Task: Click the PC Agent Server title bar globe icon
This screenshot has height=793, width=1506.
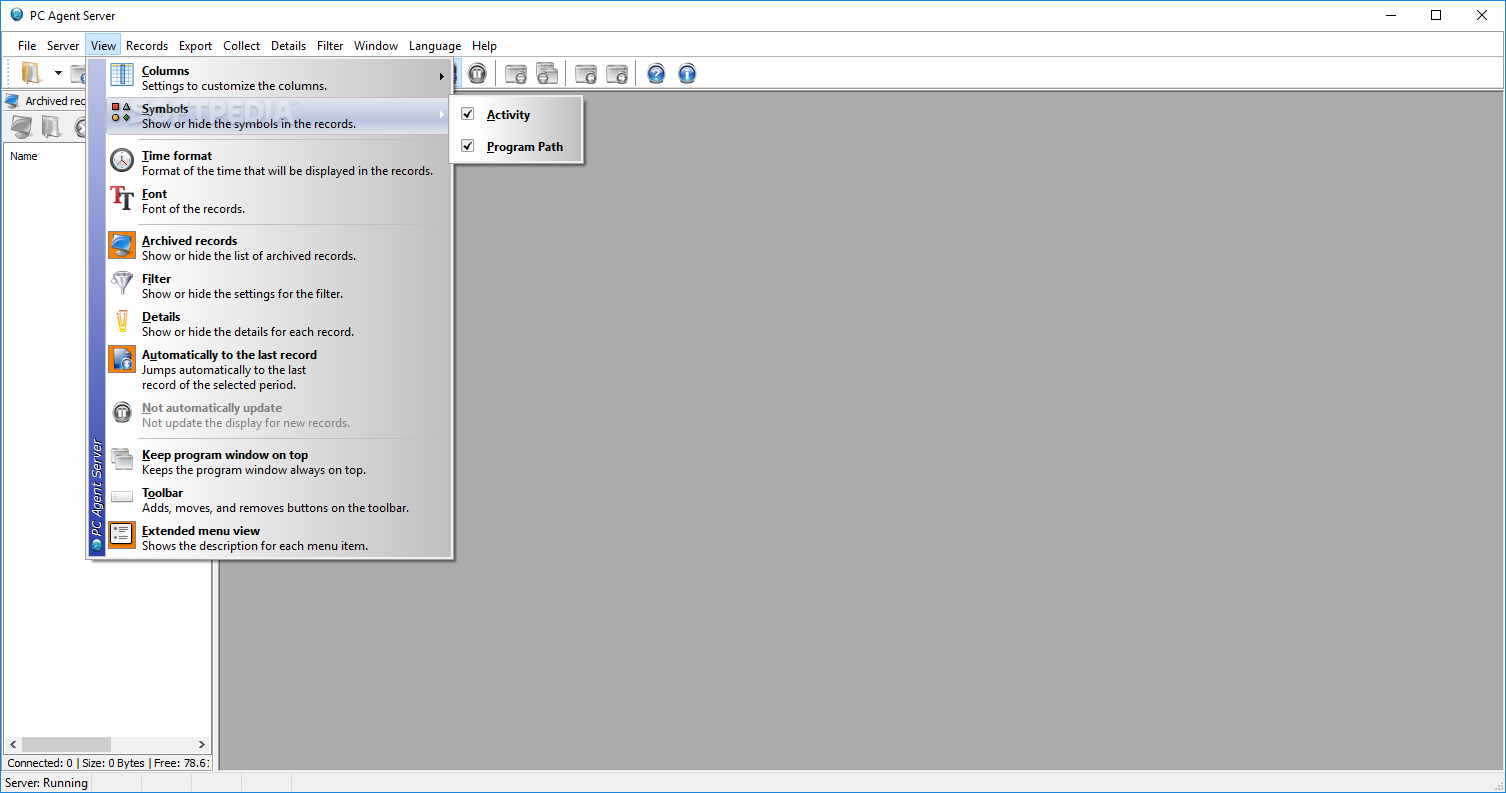Action: (16, 15)
